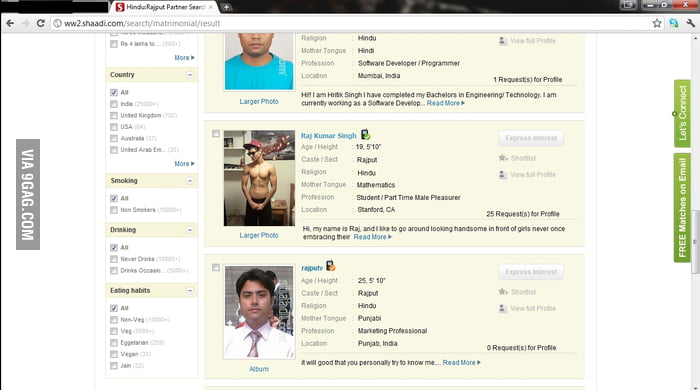The height and width of the screenshot is (390, 700).
Task: Click rajputv's profile photo
Action: (x=259, y=312)
